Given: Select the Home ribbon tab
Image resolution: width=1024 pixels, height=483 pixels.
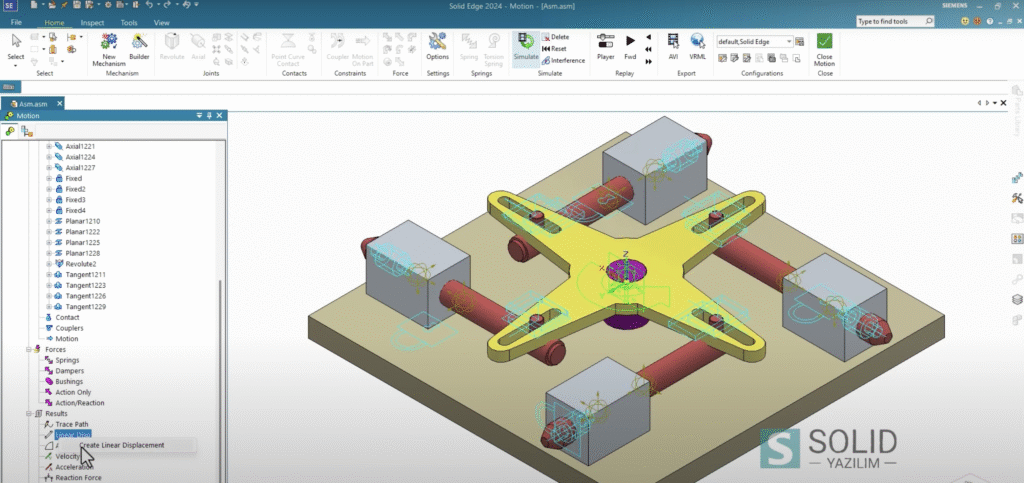Looking at the screenshot, I should pos(54,23).
